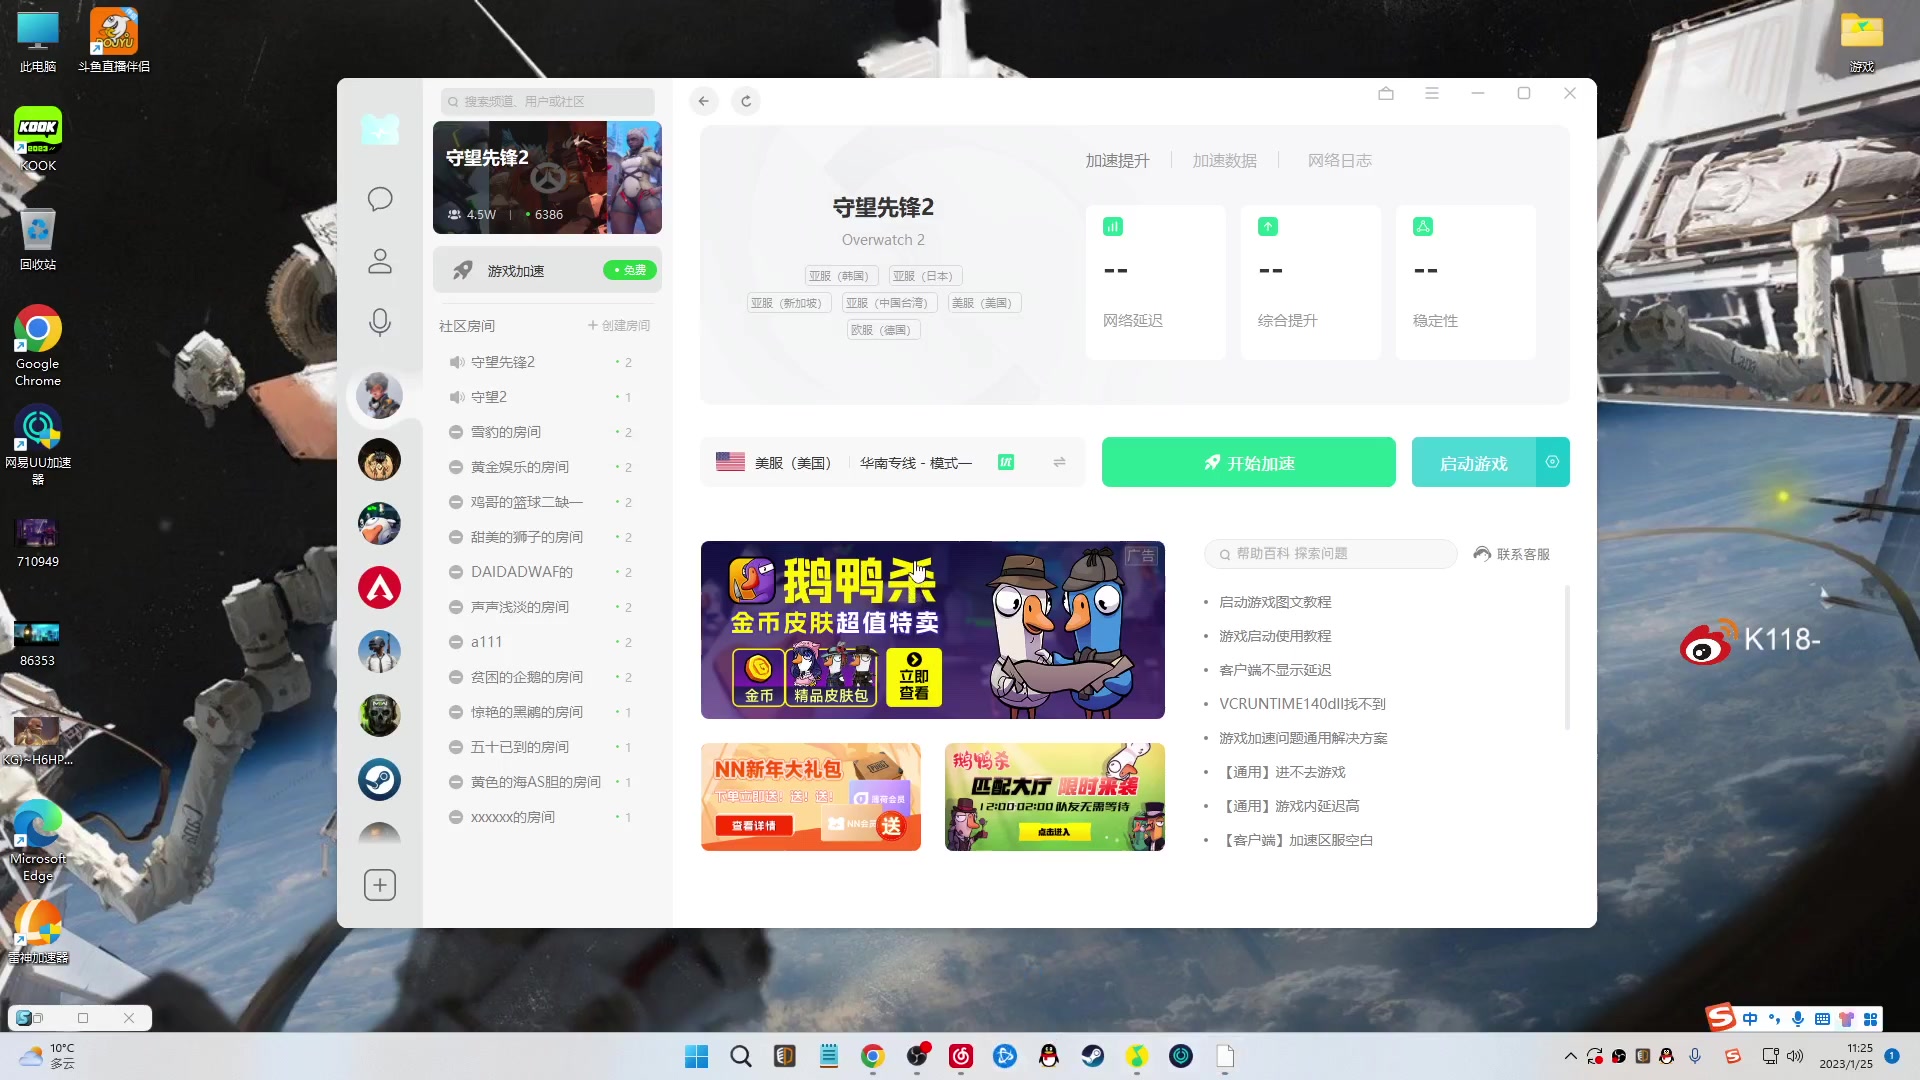Open the hamburger menu in title bar
This screenshot has width=1920, height=1080.
pos(1432,93)
